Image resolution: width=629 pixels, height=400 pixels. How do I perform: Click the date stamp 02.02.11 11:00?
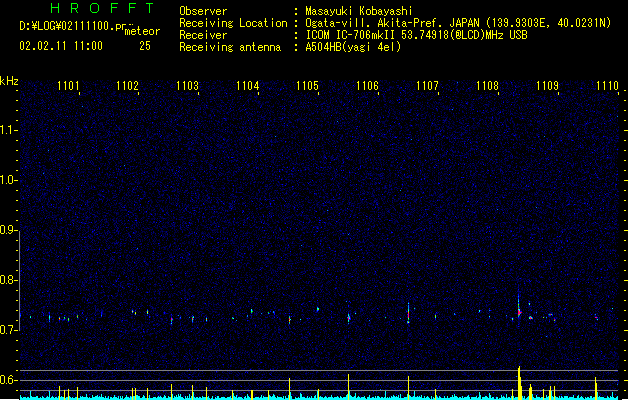point(61,46)
